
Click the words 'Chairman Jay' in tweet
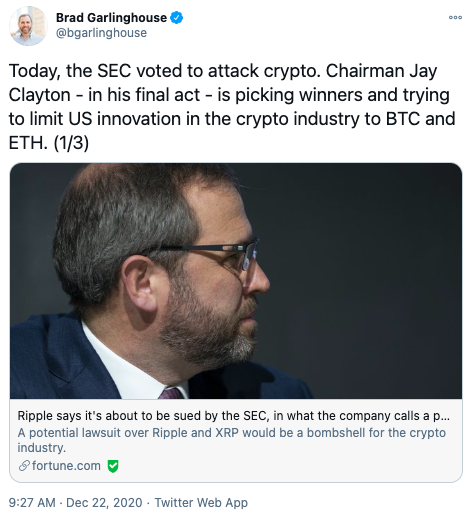click(382, 71)
